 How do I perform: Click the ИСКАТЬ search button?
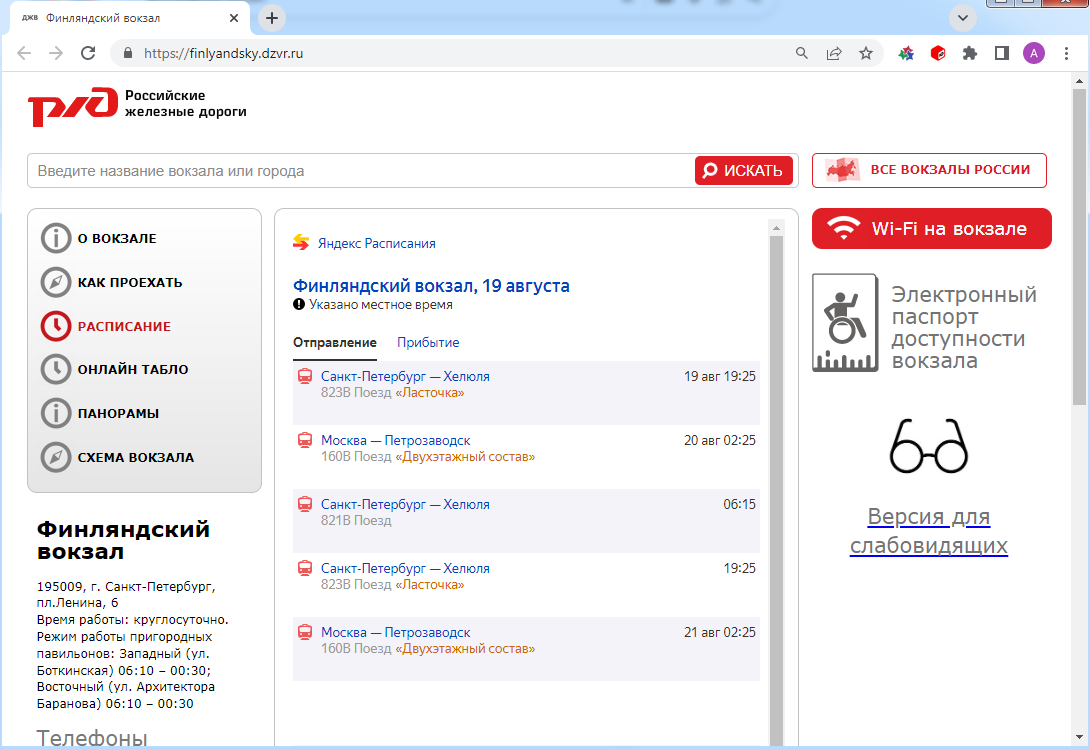744,170
